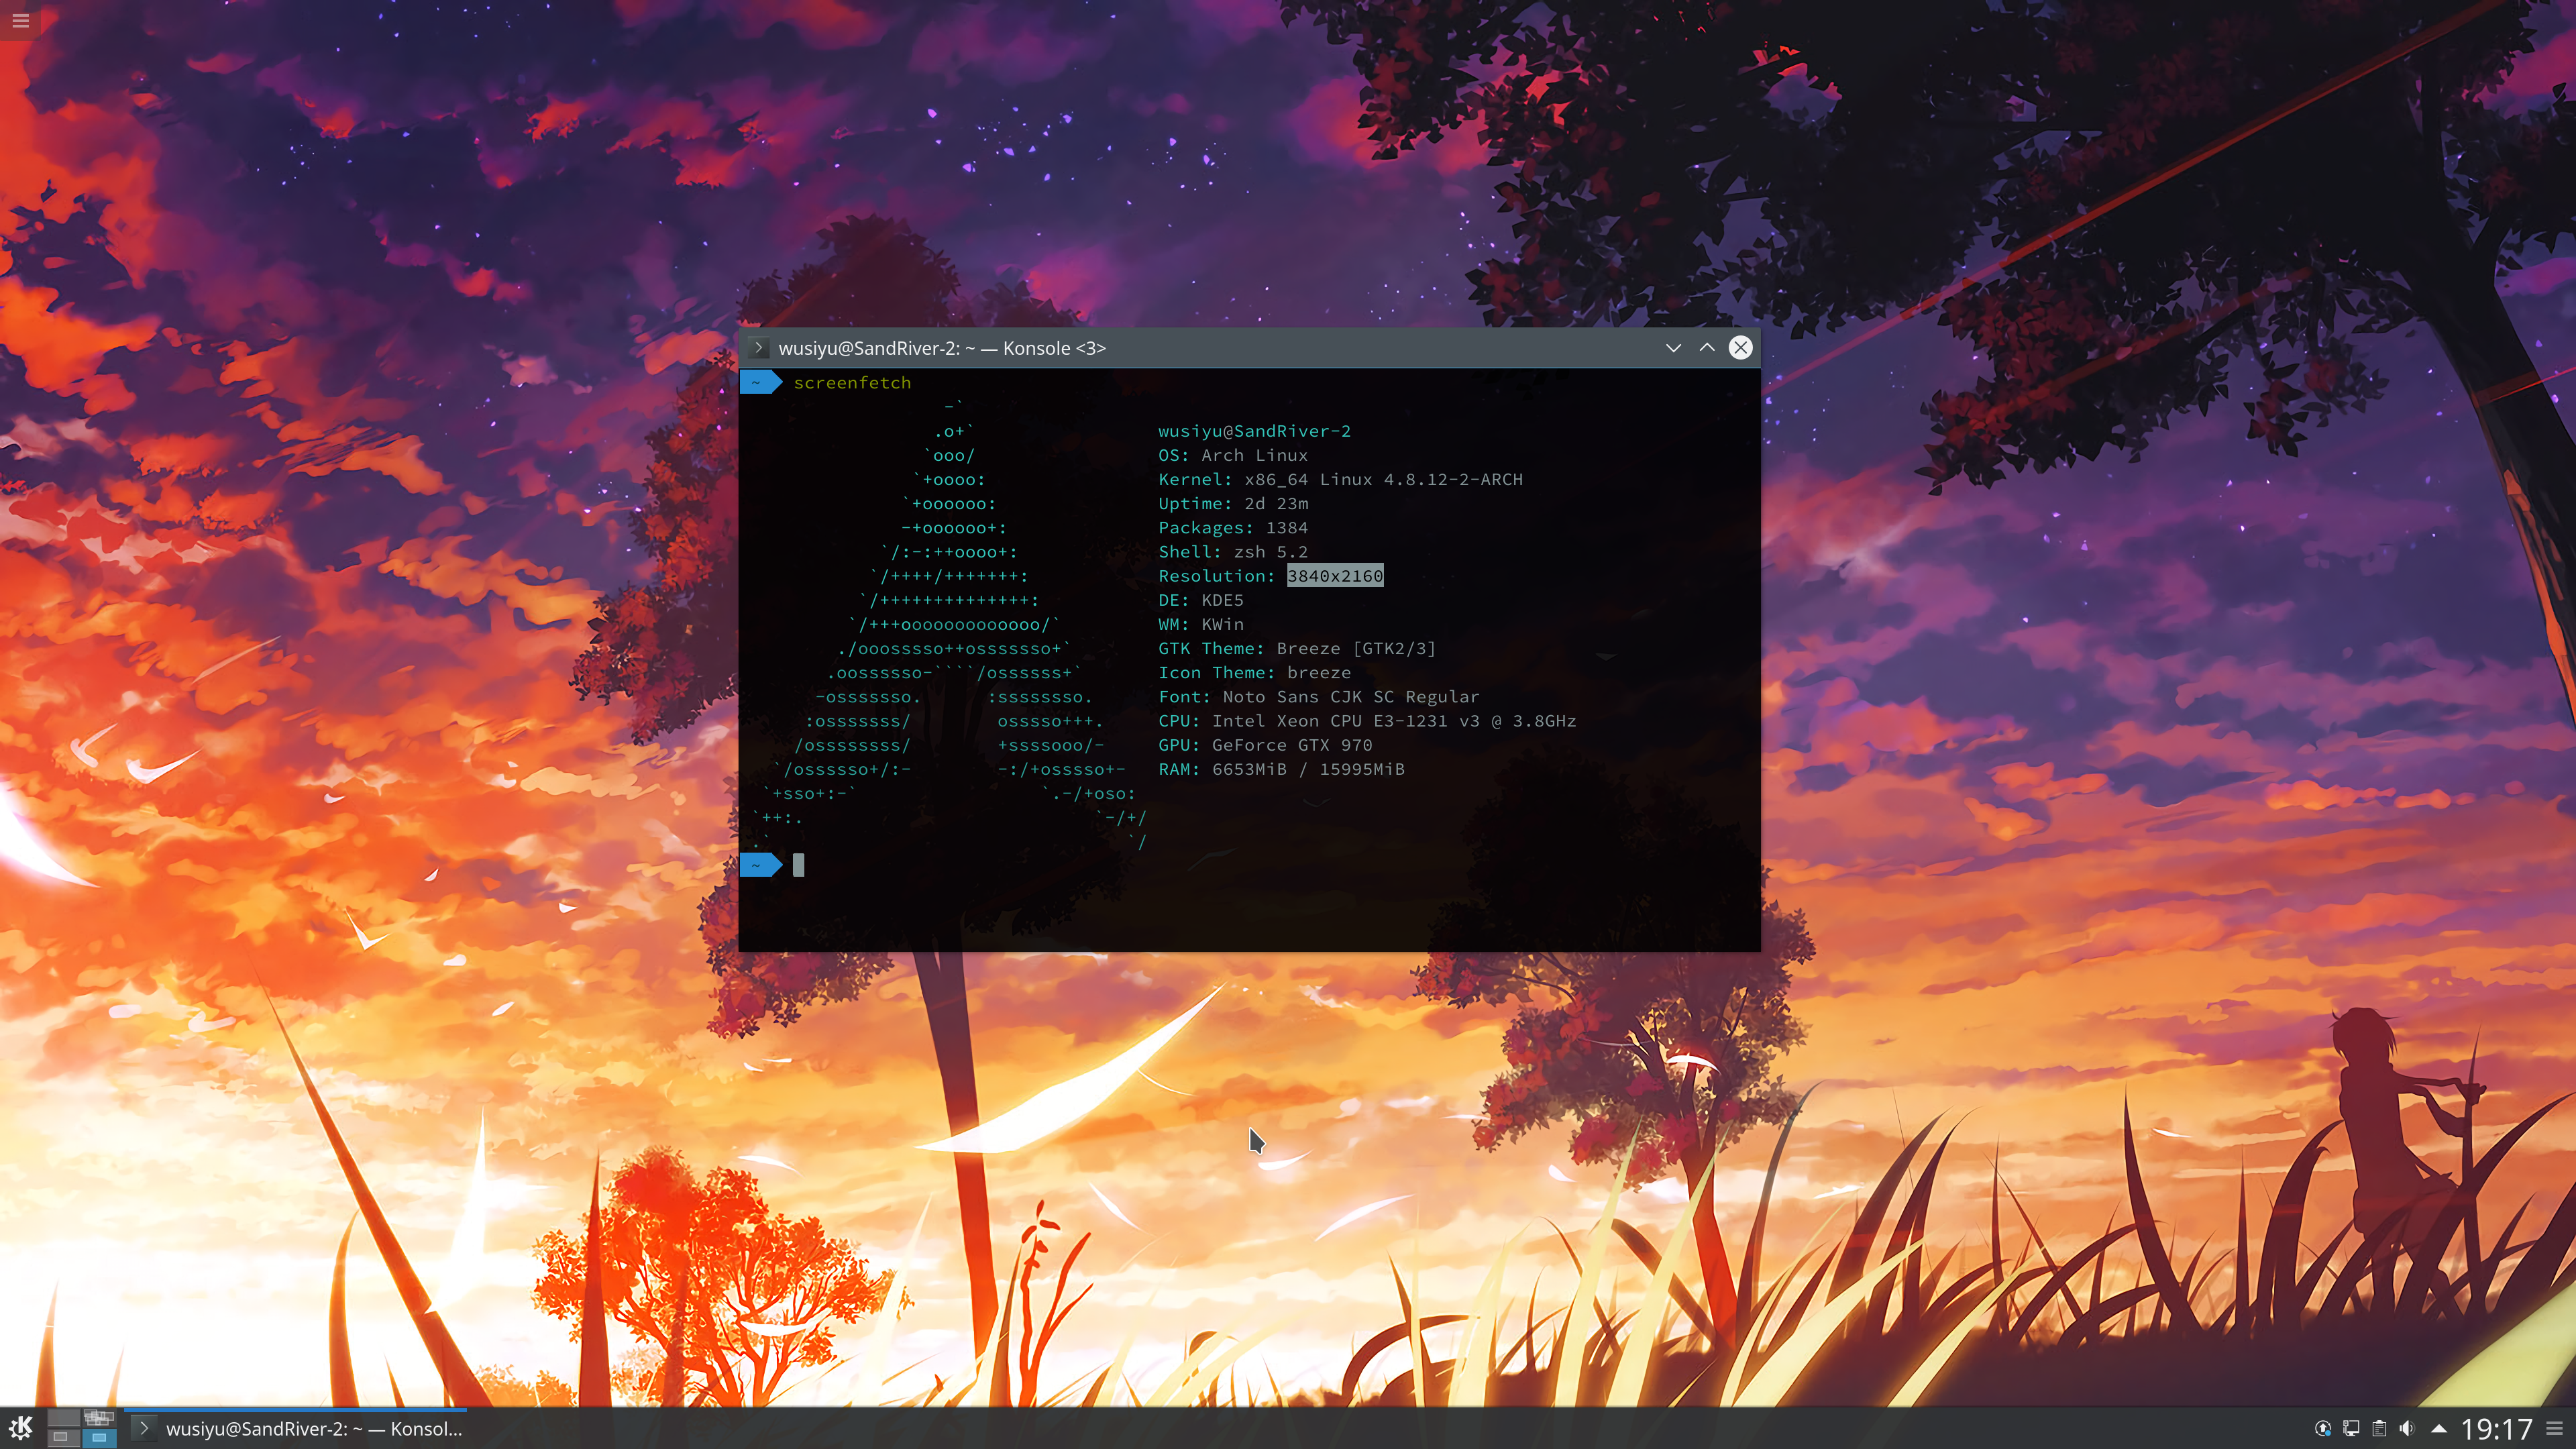Click the 'Kernel: x86_64 Linux 4.8.12-2-ARCH' line
The image size is (2576, 1449).
click(1340, 479)
